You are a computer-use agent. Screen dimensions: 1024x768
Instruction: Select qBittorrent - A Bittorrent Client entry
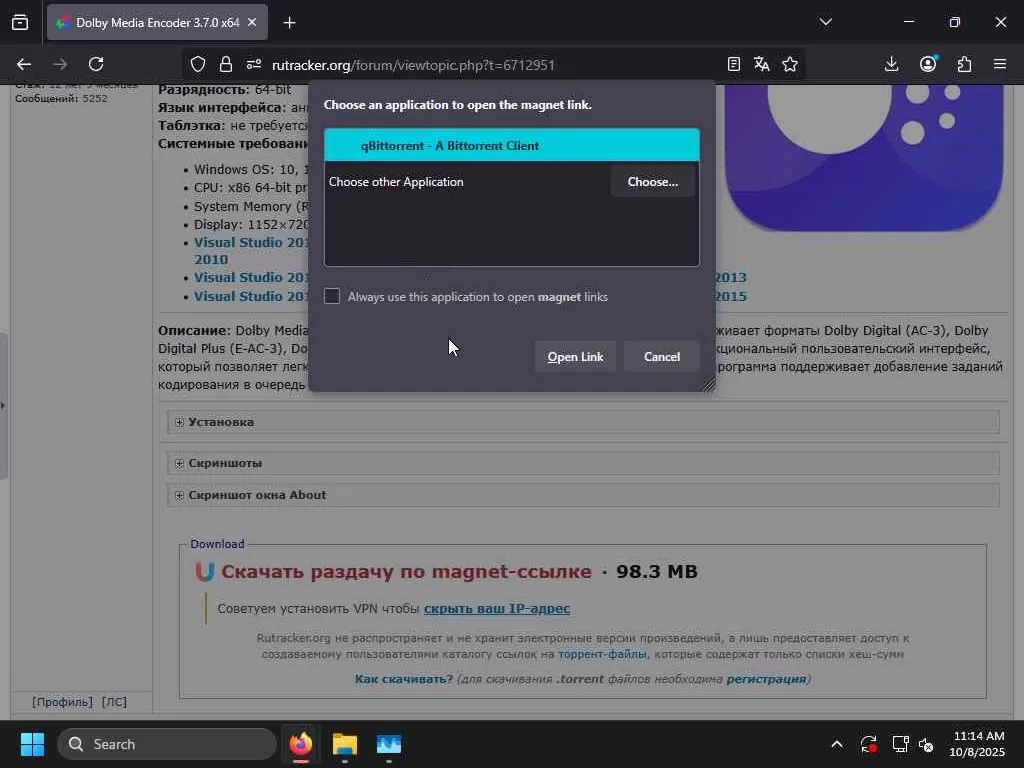511,145
